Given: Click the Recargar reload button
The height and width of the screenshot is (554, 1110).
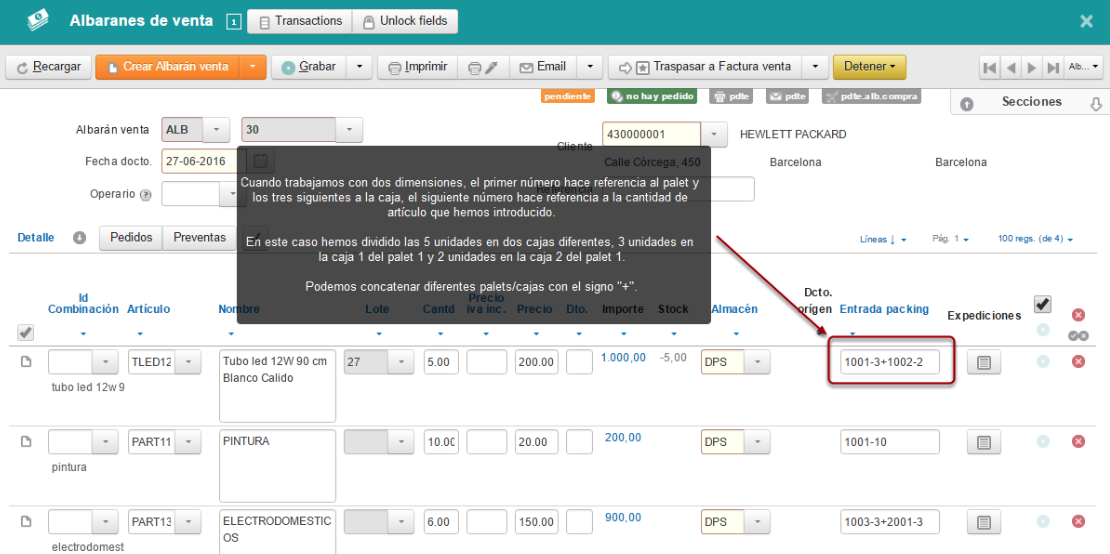Looking at the screenshot, I should 49,67.
